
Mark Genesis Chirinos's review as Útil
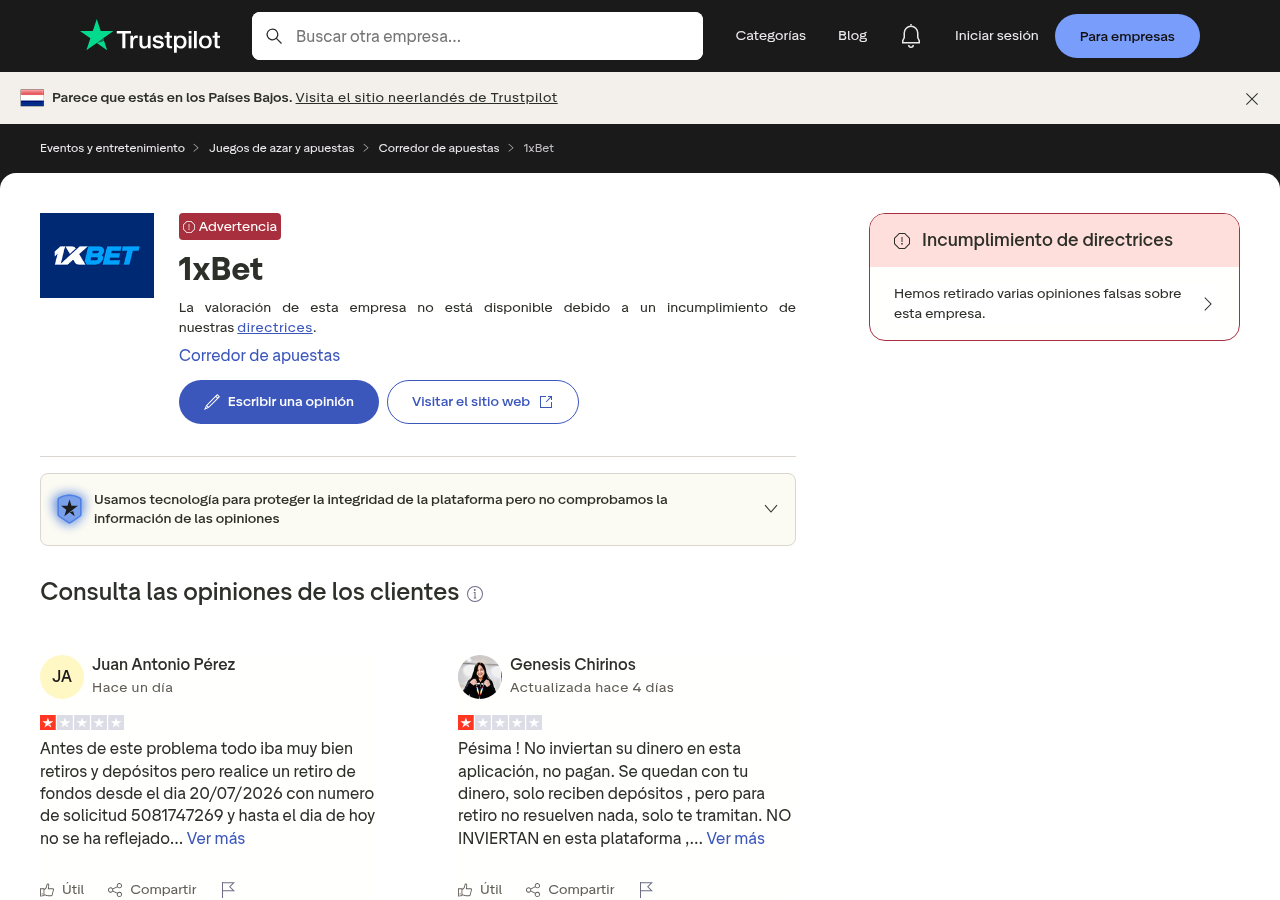pyautogui.click(x=480, y=889)
